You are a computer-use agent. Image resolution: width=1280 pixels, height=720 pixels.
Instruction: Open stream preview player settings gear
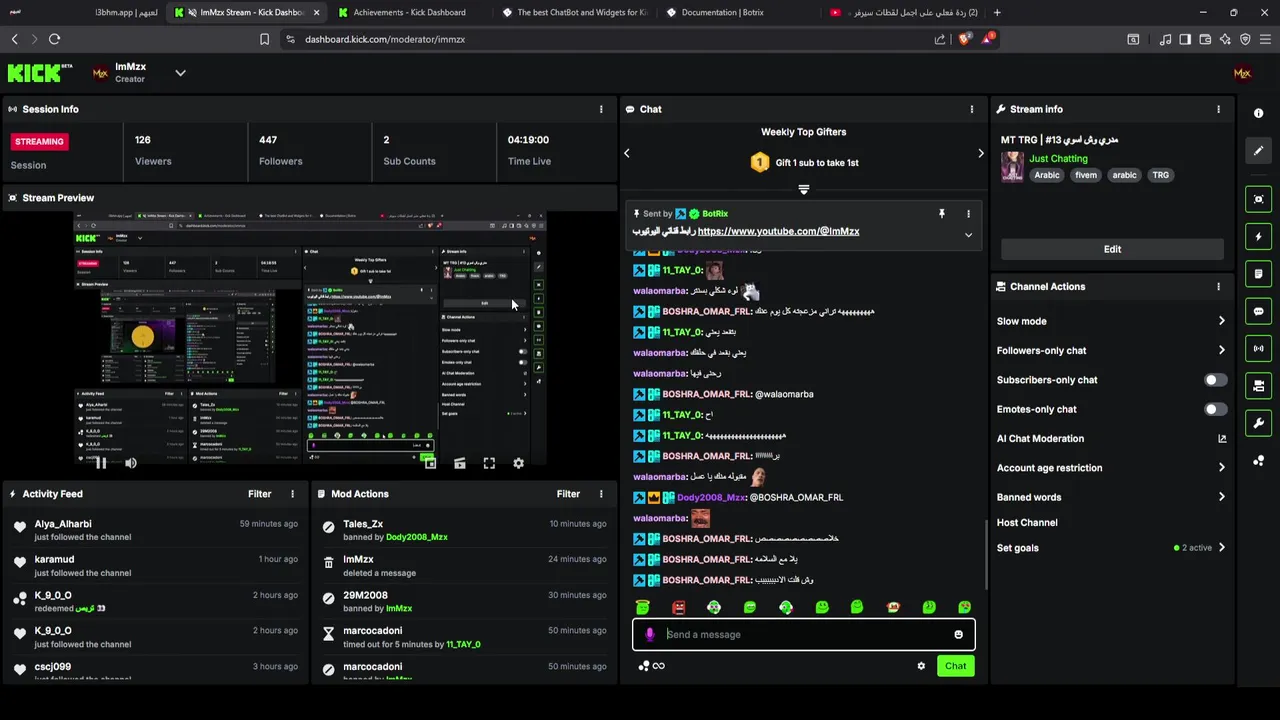tap(518, 463)
